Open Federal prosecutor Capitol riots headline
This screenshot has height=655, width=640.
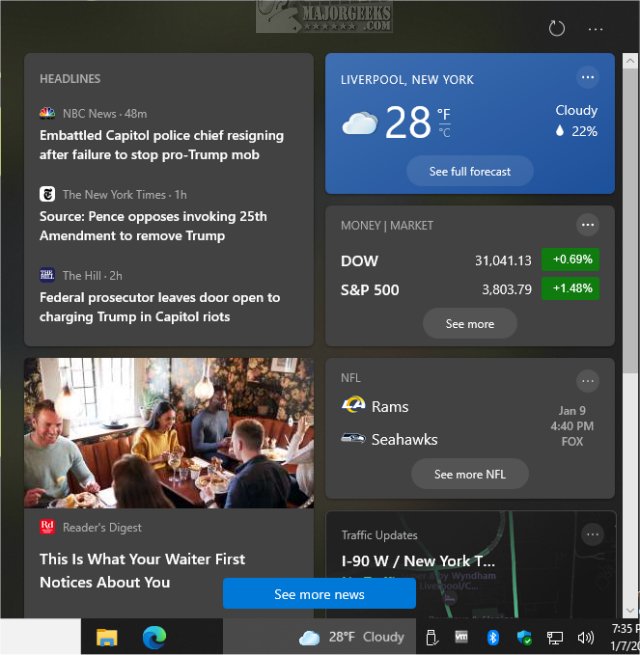[160, 307]
